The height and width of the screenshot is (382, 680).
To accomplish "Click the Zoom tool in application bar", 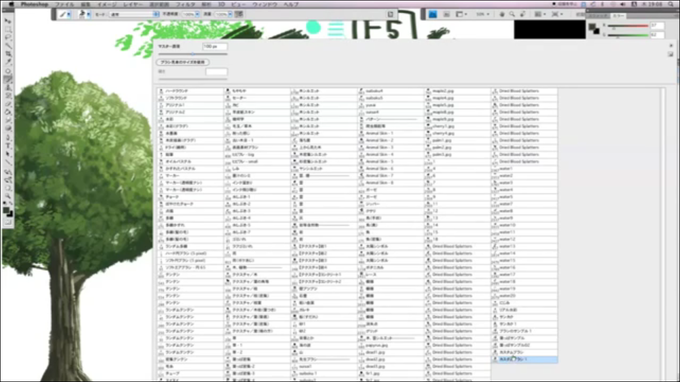I will pyautogui.click(x=512, y=14).
